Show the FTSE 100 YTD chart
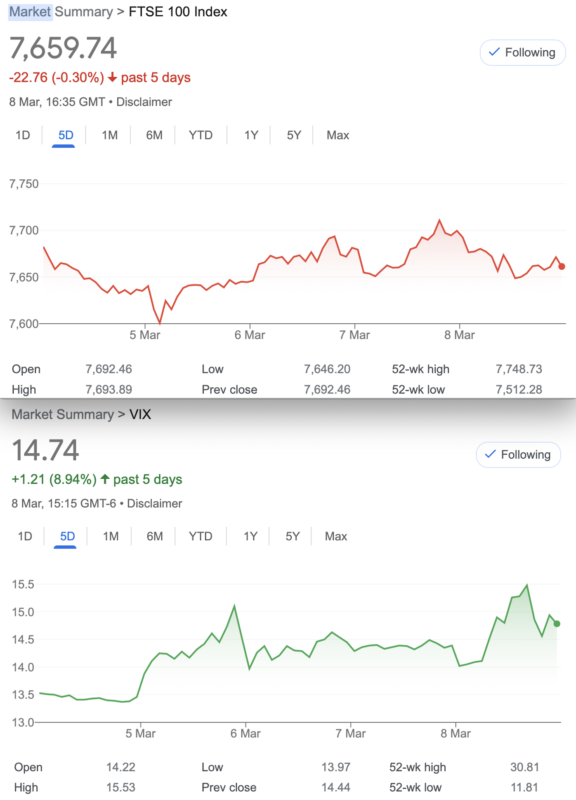The height and width of the screenshot is (800, 576). click(201, 135)
